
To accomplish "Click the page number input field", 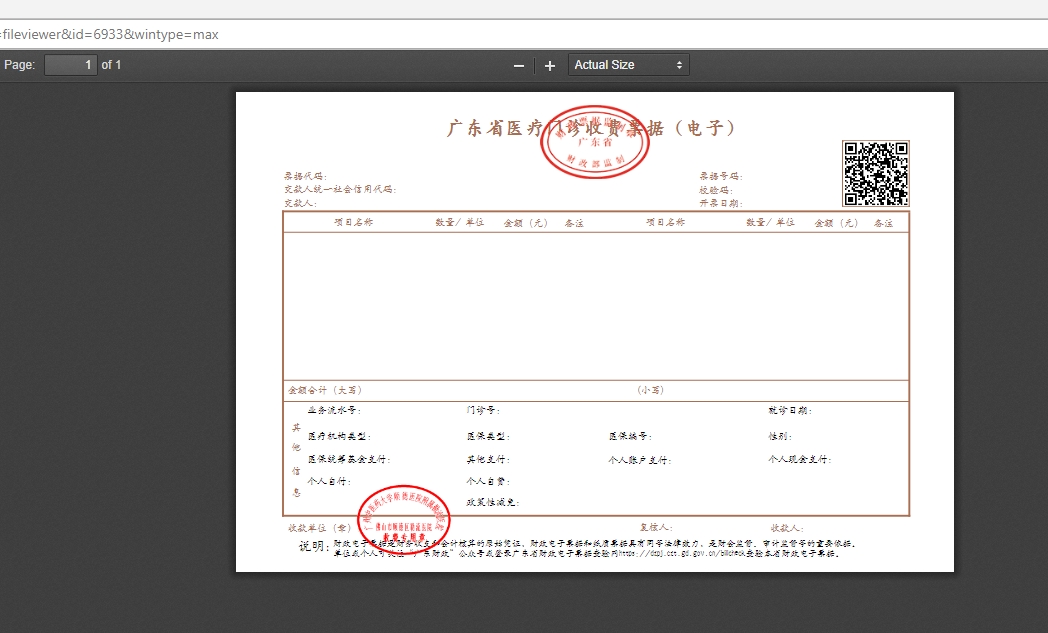I will click(x=71, y=65).
